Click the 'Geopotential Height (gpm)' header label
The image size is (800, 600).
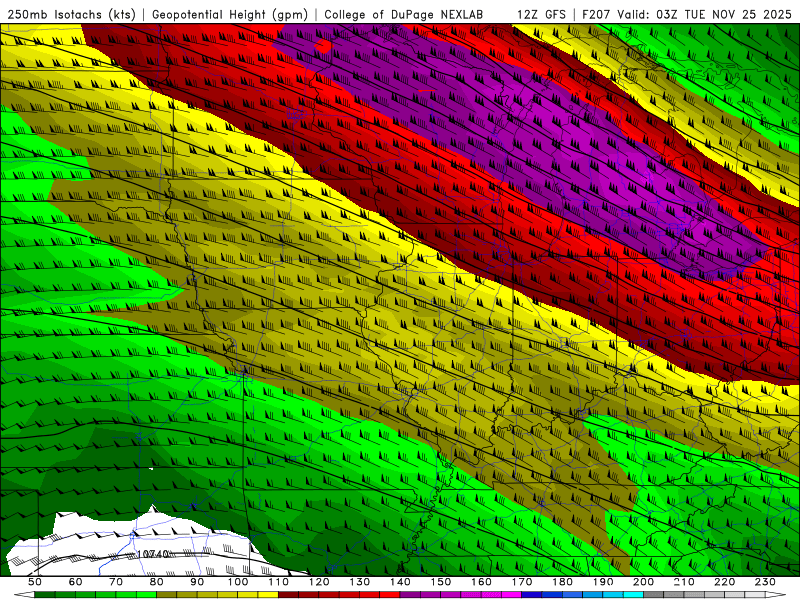tap(230, 14)
